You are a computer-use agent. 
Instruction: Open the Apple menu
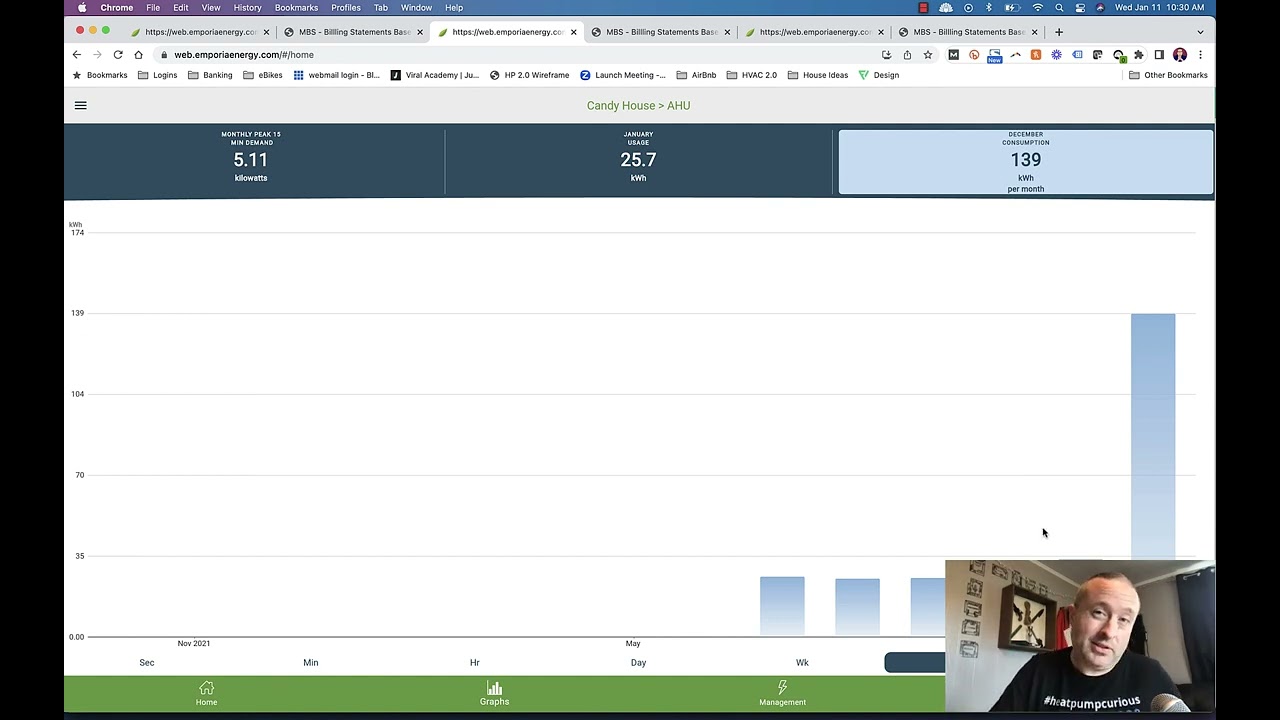point(82,8)
